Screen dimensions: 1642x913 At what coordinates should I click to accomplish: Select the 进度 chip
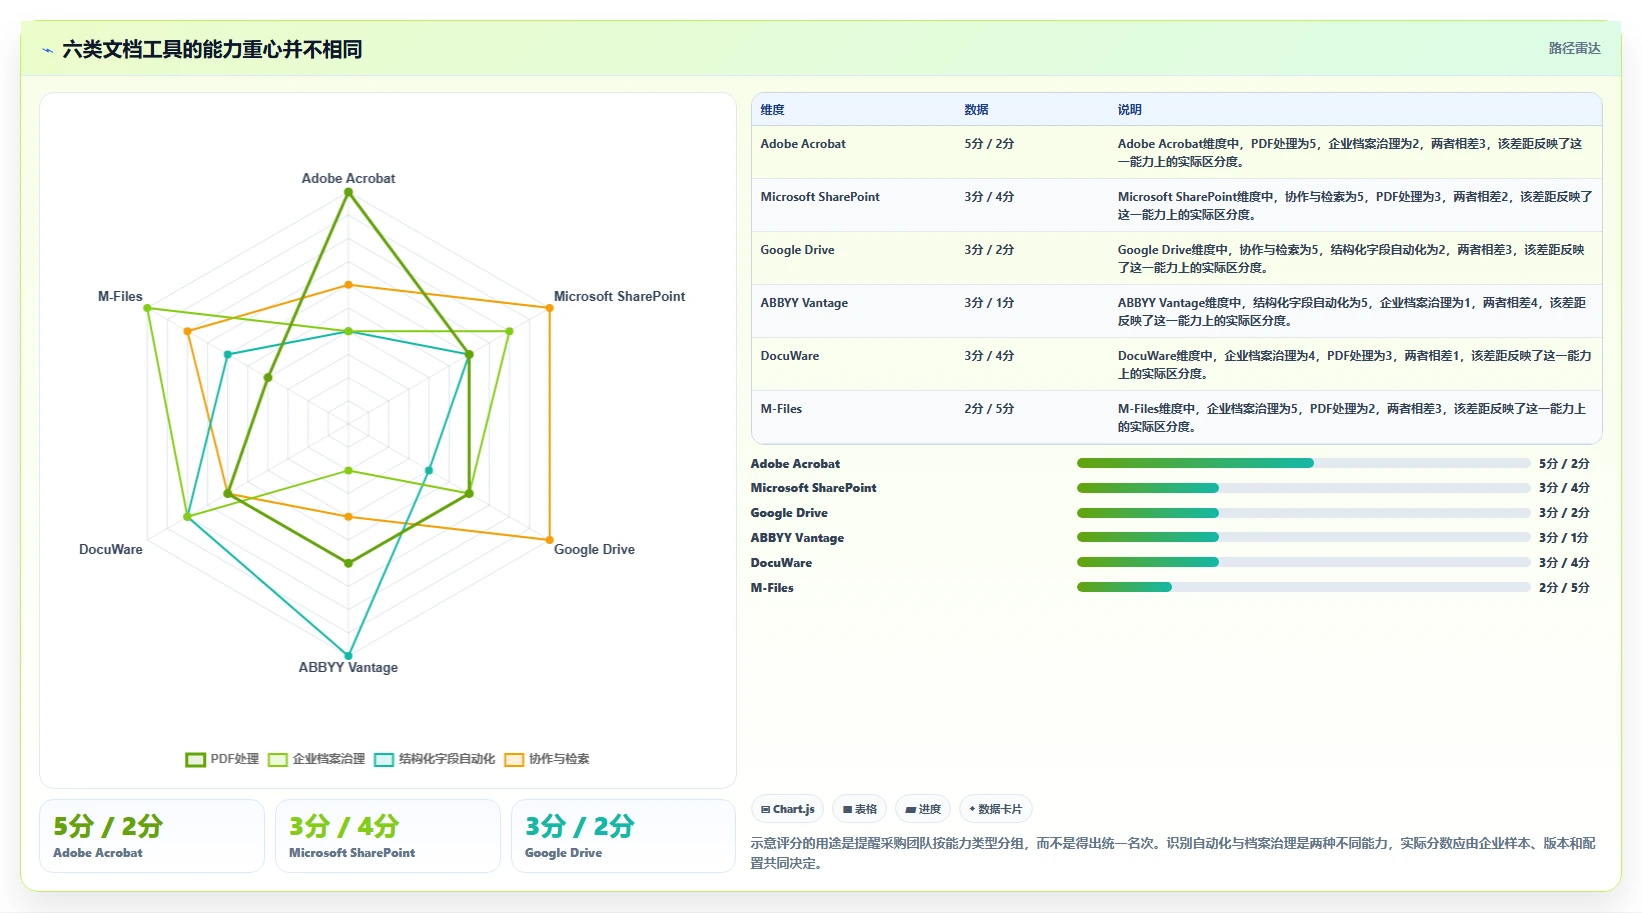(x=923, y=809)
